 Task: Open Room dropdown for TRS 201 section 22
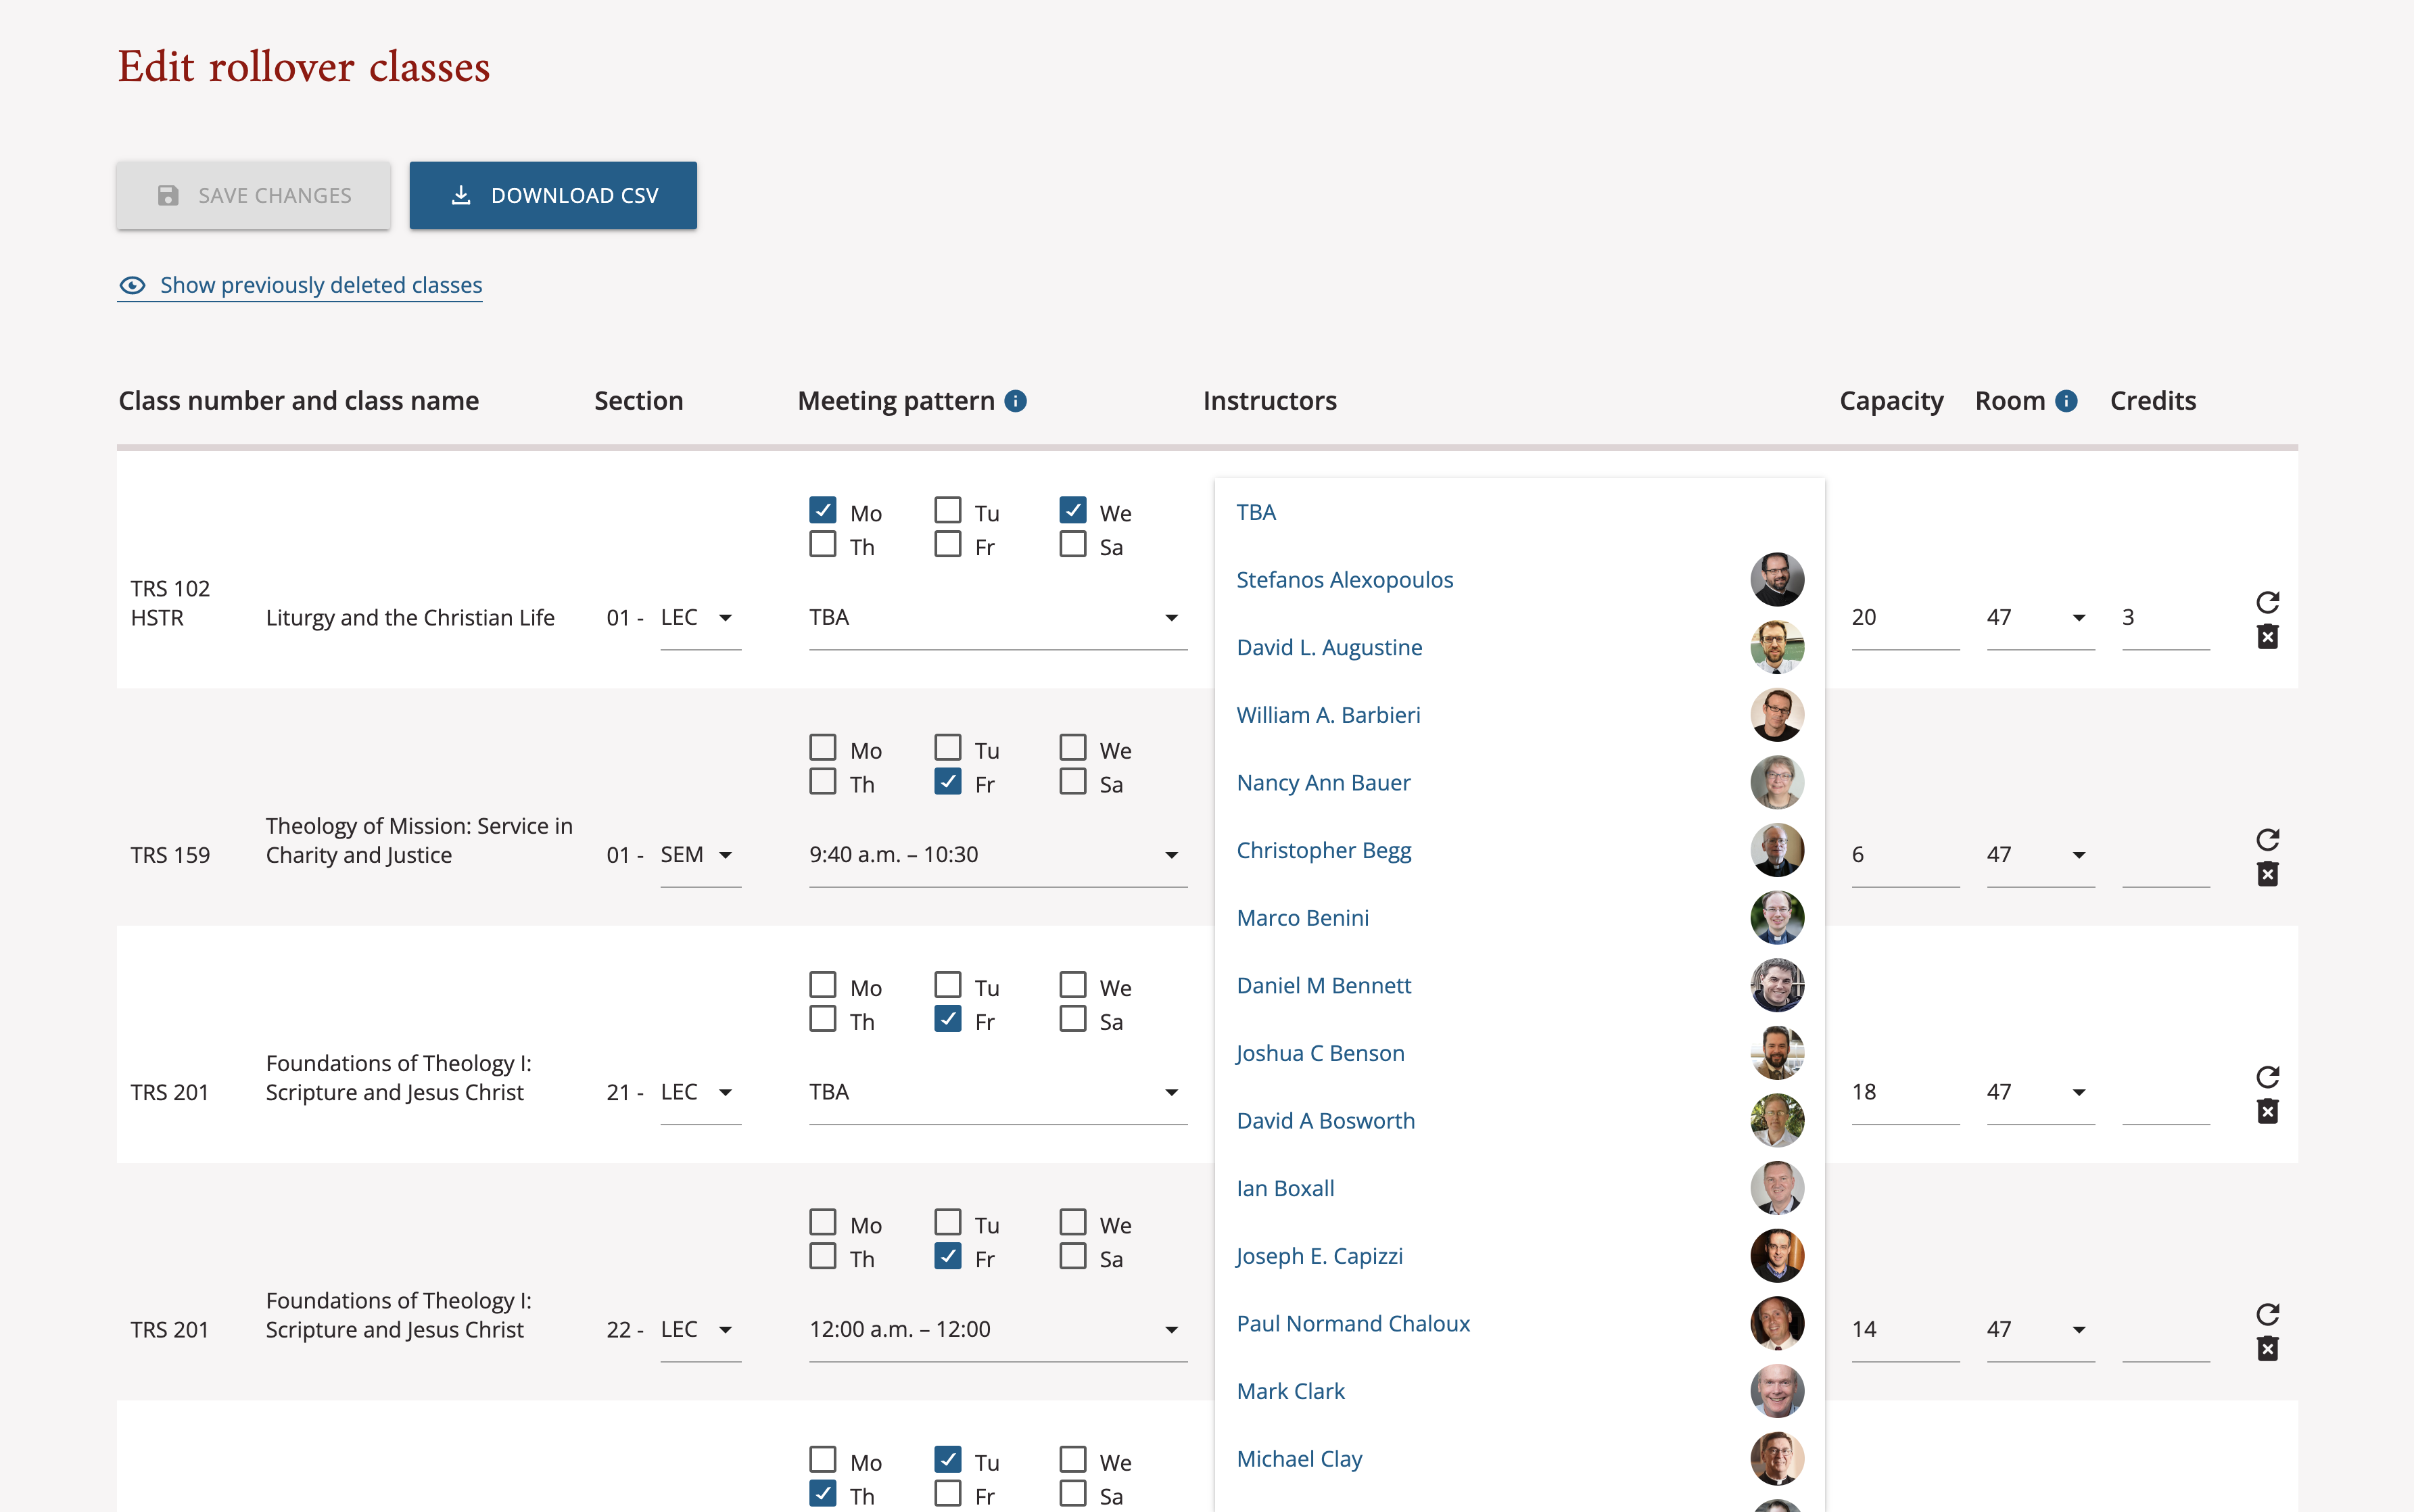[x=2040, y=1330]
